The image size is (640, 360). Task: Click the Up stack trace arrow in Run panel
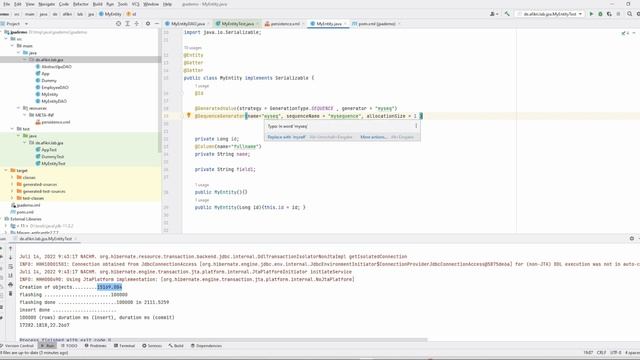[x=11, y=248]
